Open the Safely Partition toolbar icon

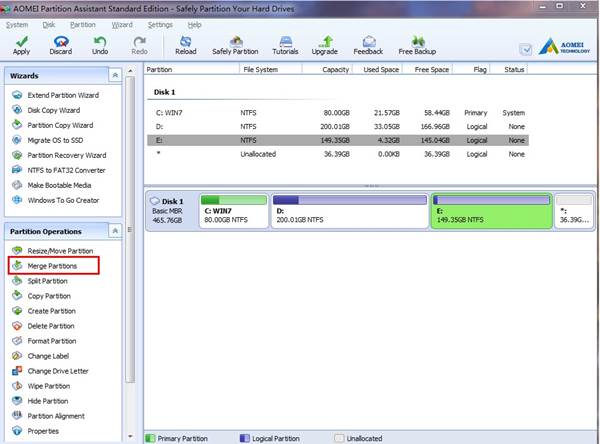(x=235, y=46)
